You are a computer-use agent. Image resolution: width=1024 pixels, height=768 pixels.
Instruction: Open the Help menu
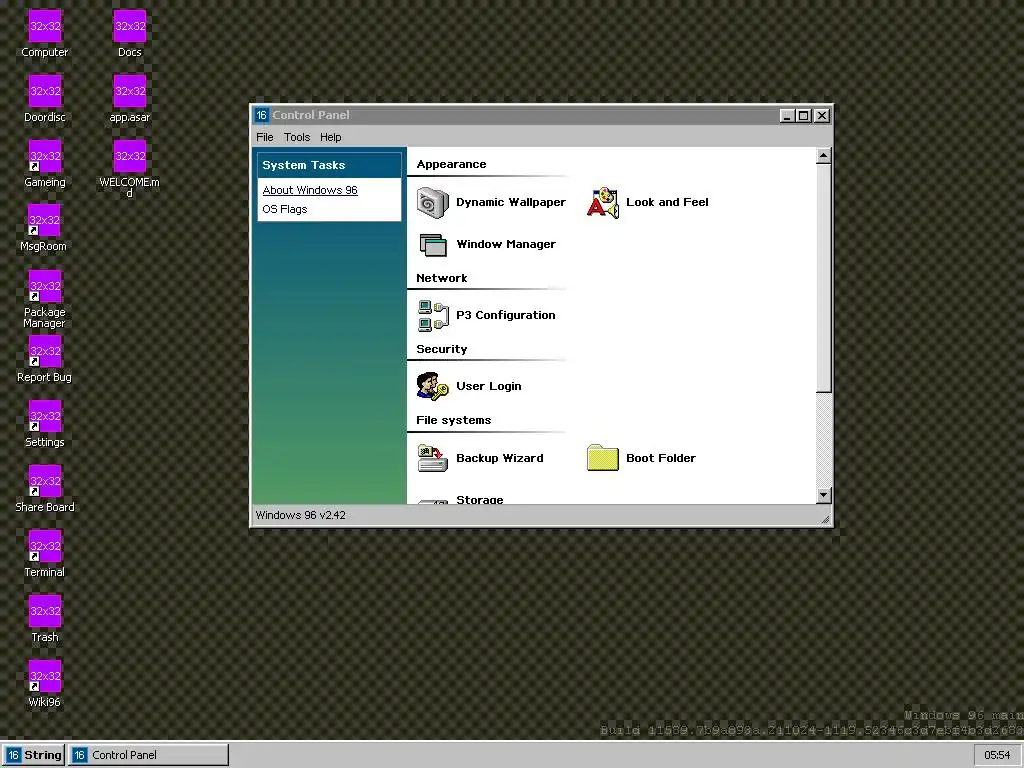330,137
